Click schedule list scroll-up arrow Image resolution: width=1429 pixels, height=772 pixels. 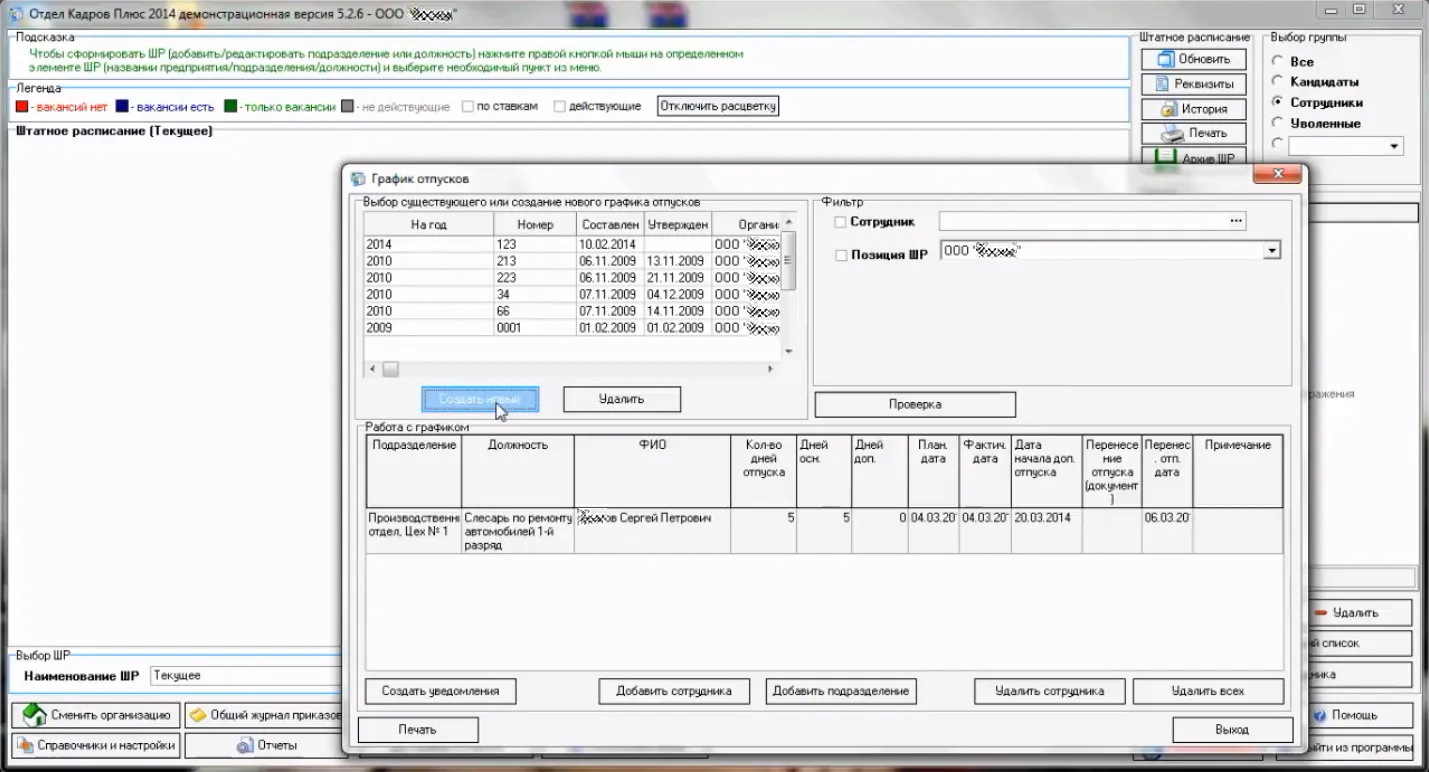(x=788, y=222)
